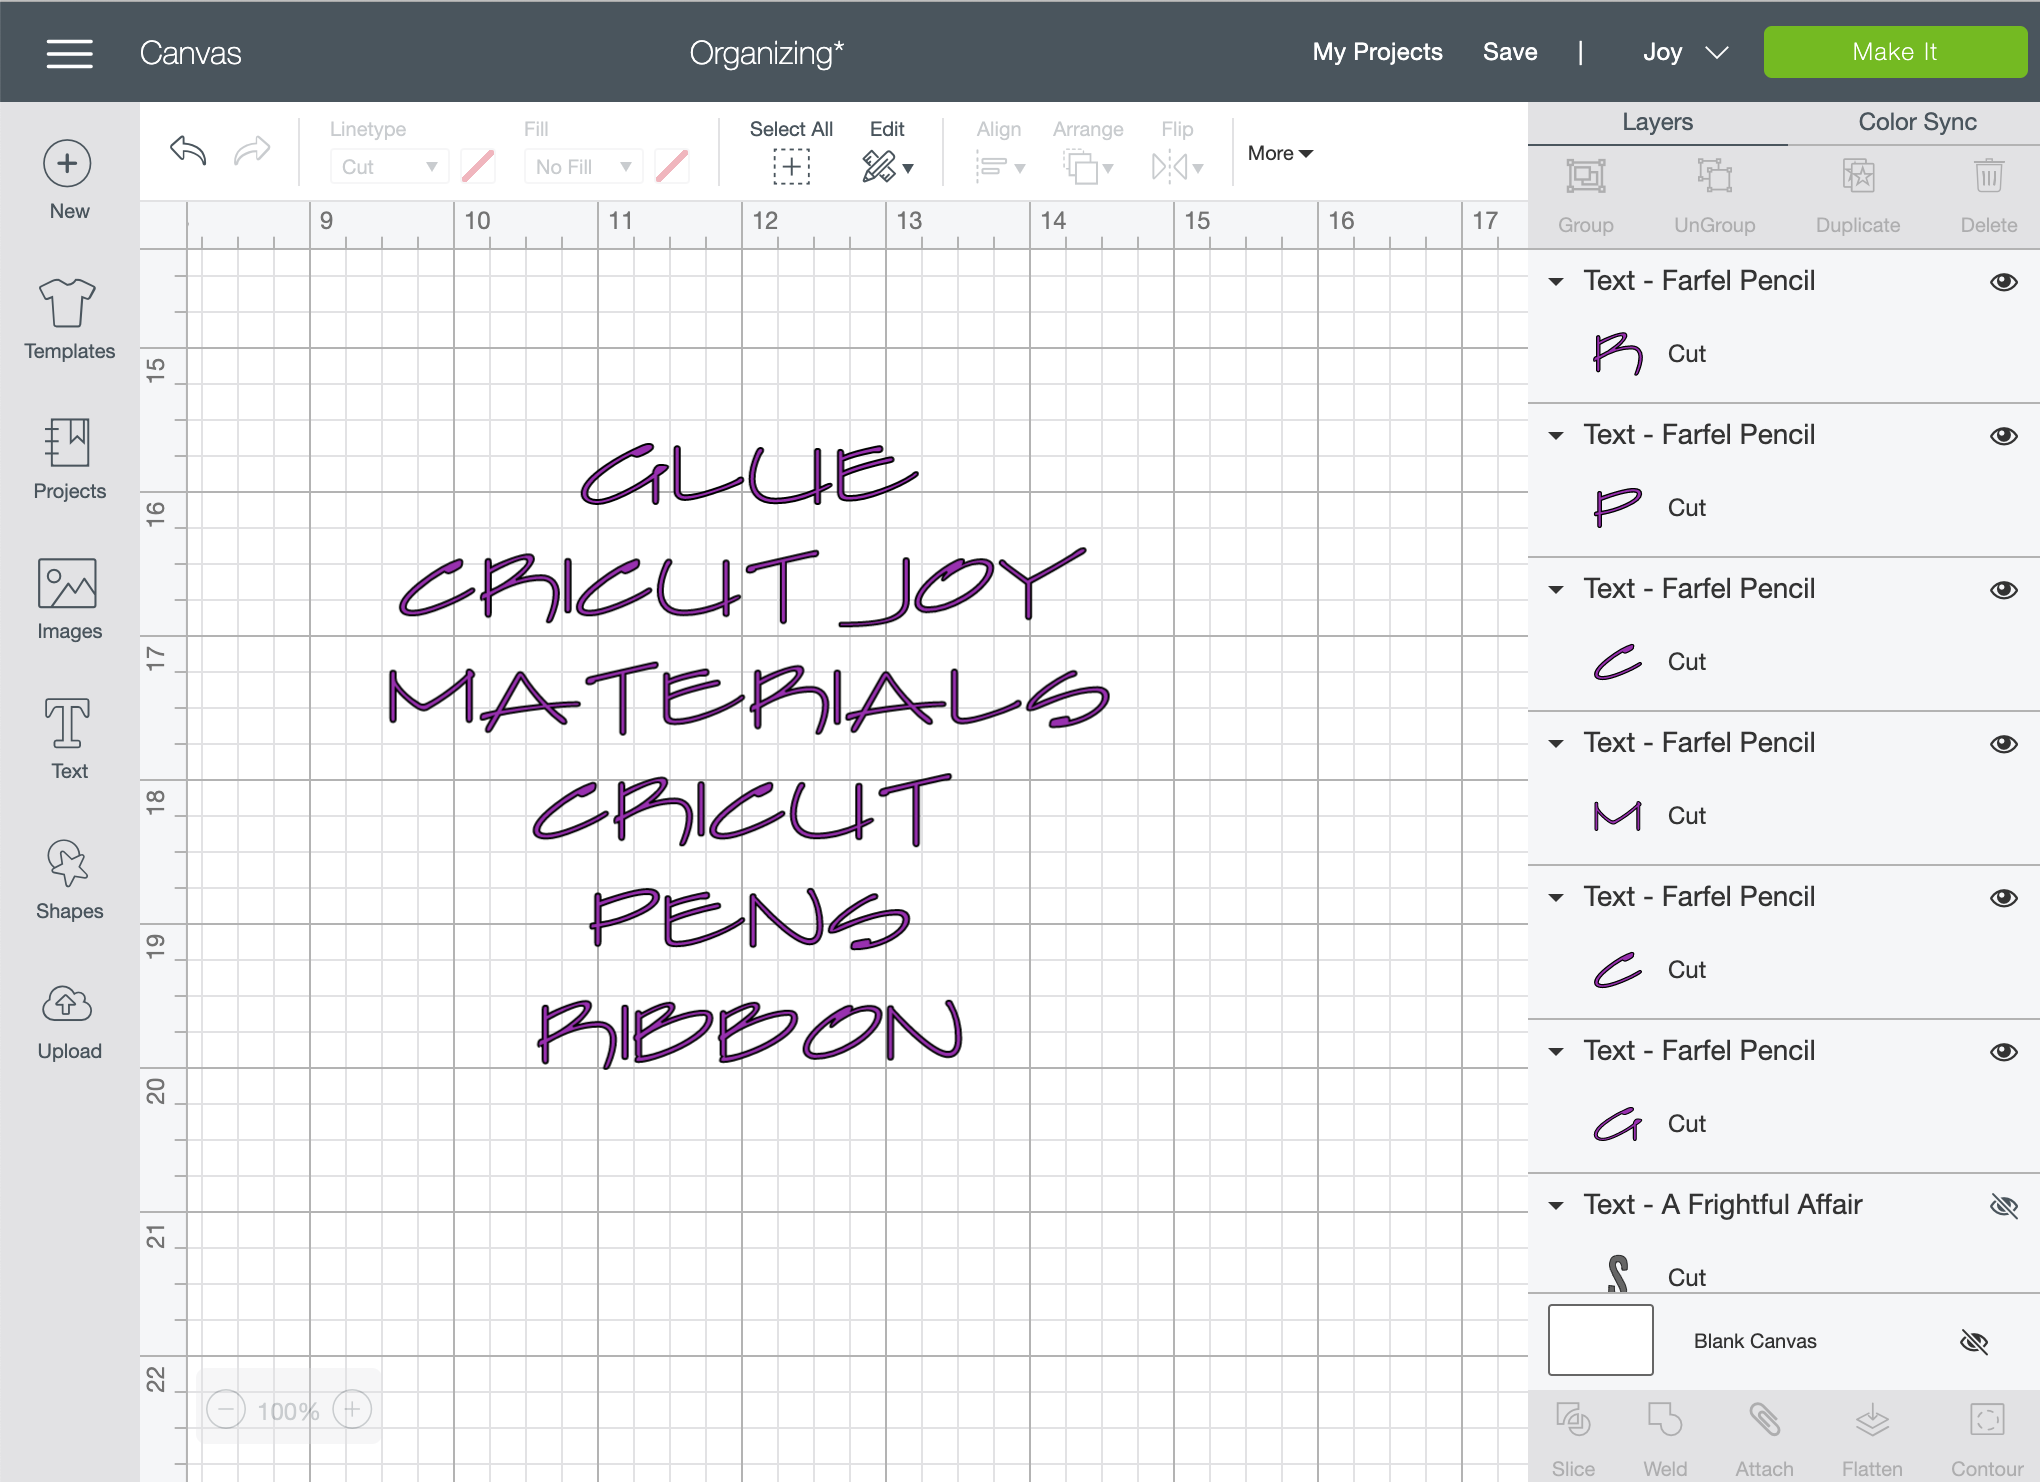Collapse the Farfel Pencil G layer group

(1556, 1052)
